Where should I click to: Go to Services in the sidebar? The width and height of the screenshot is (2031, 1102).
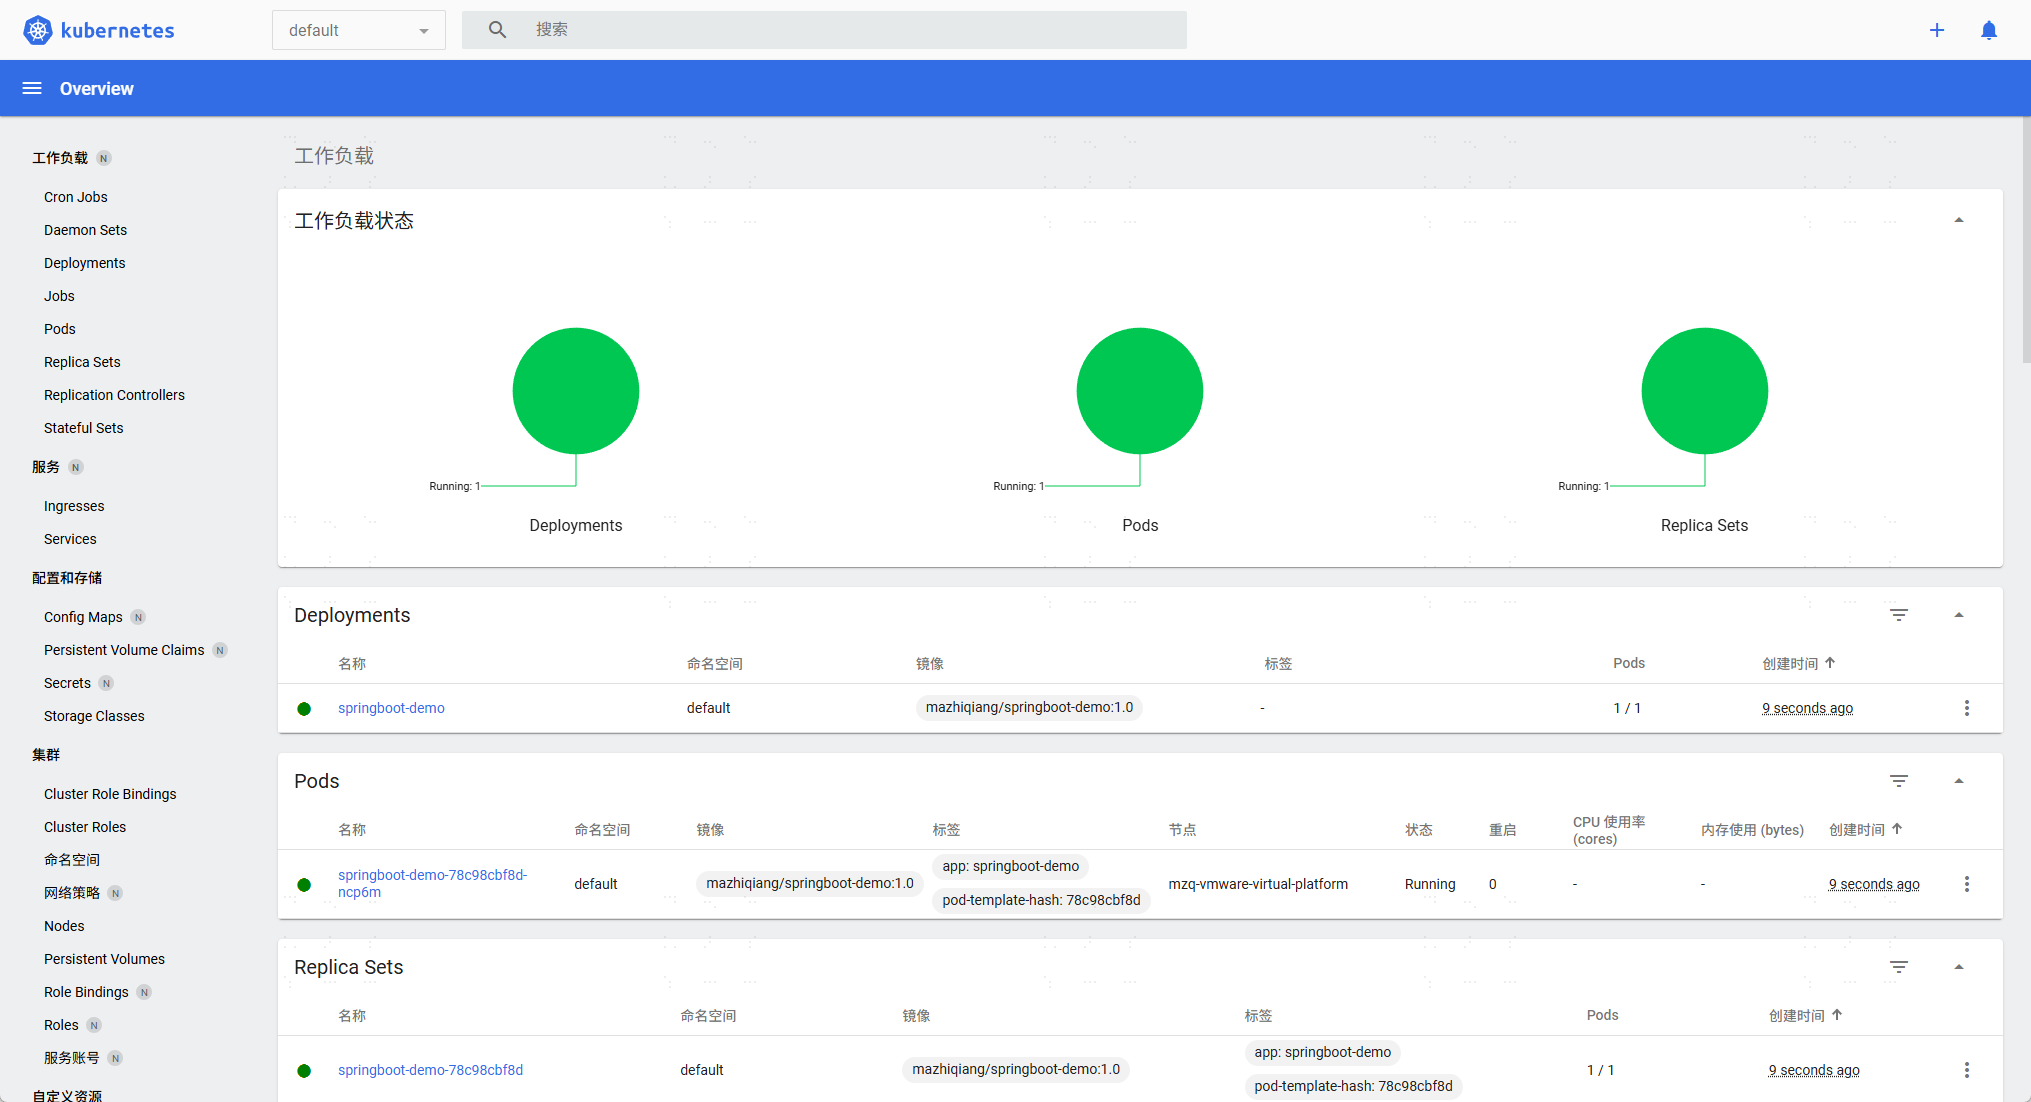click(70, 539)
